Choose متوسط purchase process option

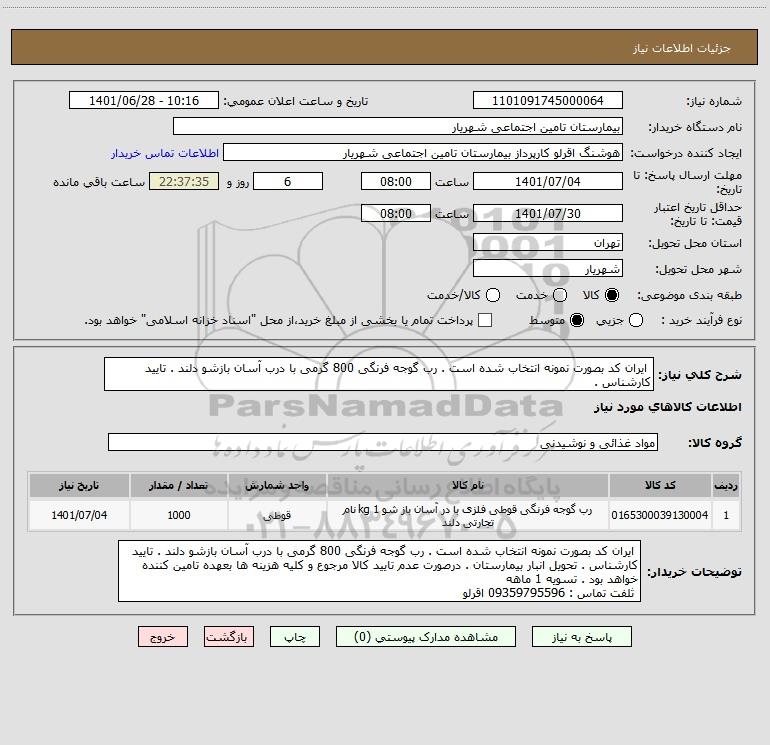pyautogui.click(x=577, y=320)
